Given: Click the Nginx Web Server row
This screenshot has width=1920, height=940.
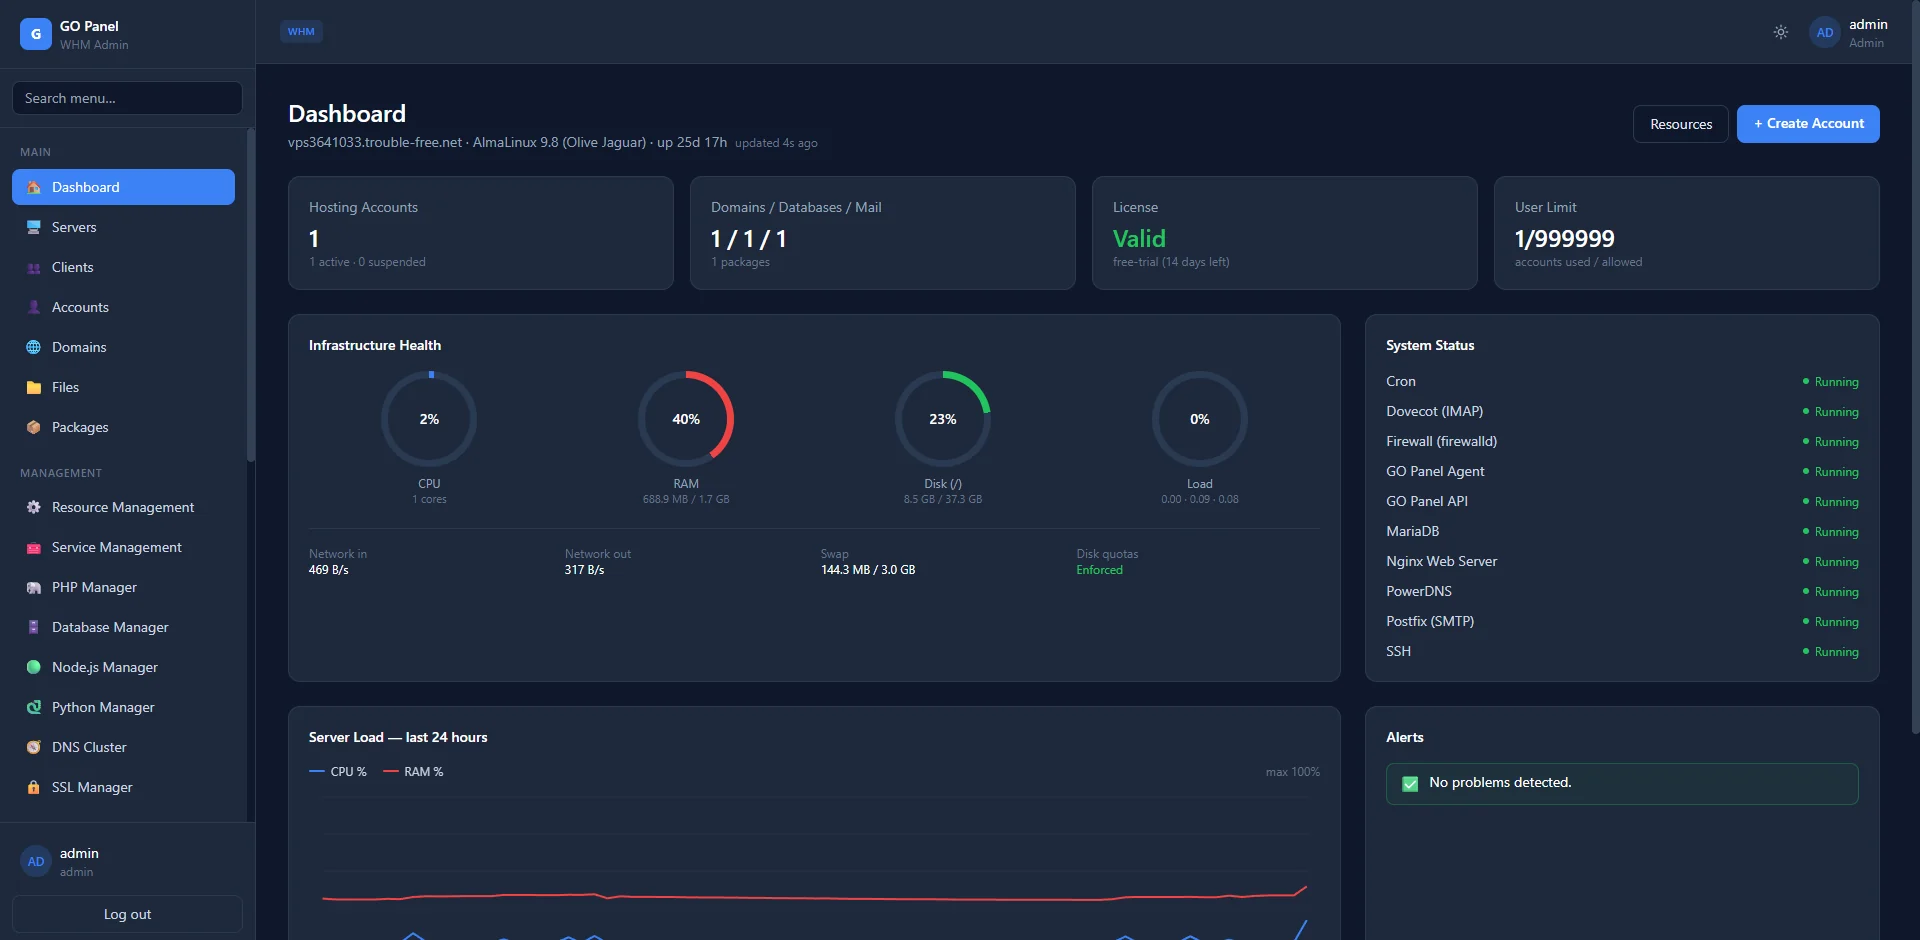Looking at the screenshot, I should (1622, 561).
